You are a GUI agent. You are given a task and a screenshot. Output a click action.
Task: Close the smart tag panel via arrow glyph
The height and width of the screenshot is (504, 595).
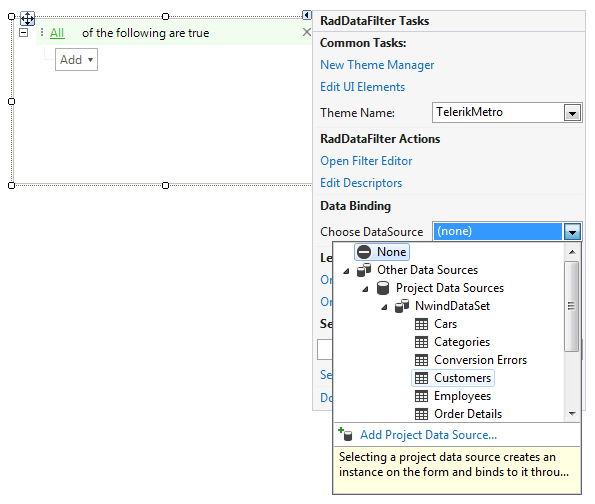pos(307,15)
